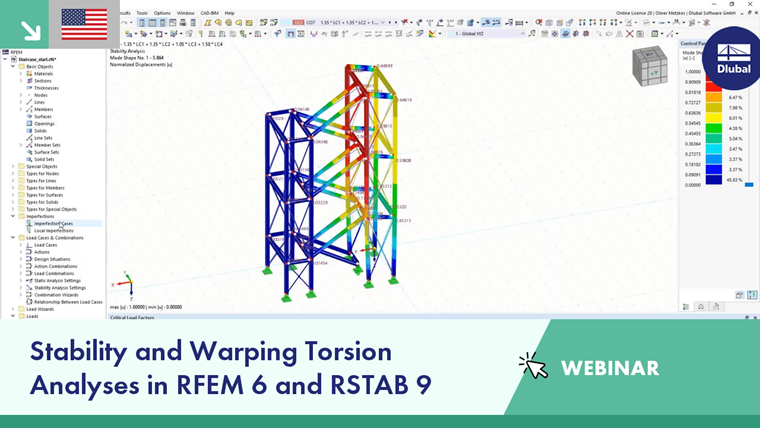
Task: Click the red color swatch in the legend
Action: pos(713,87)
